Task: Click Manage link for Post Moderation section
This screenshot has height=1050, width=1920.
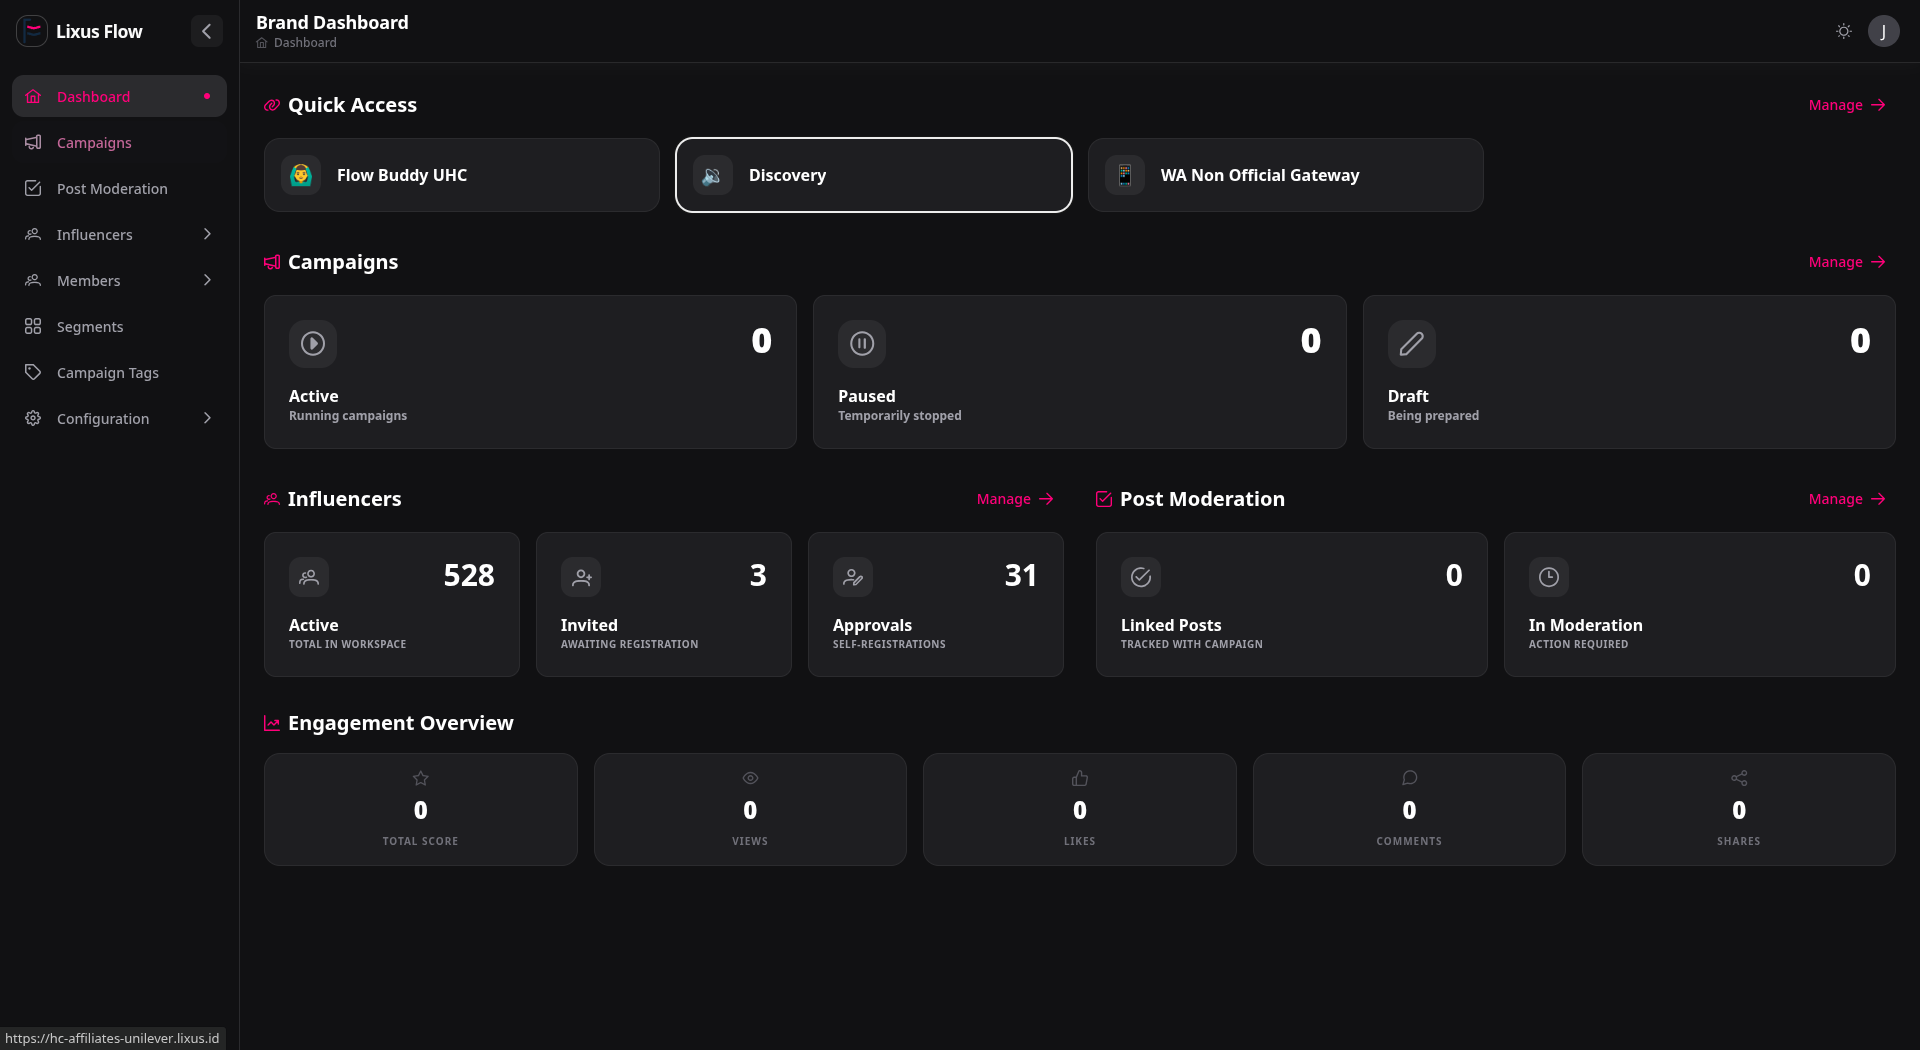Action: coord(1846,499)
